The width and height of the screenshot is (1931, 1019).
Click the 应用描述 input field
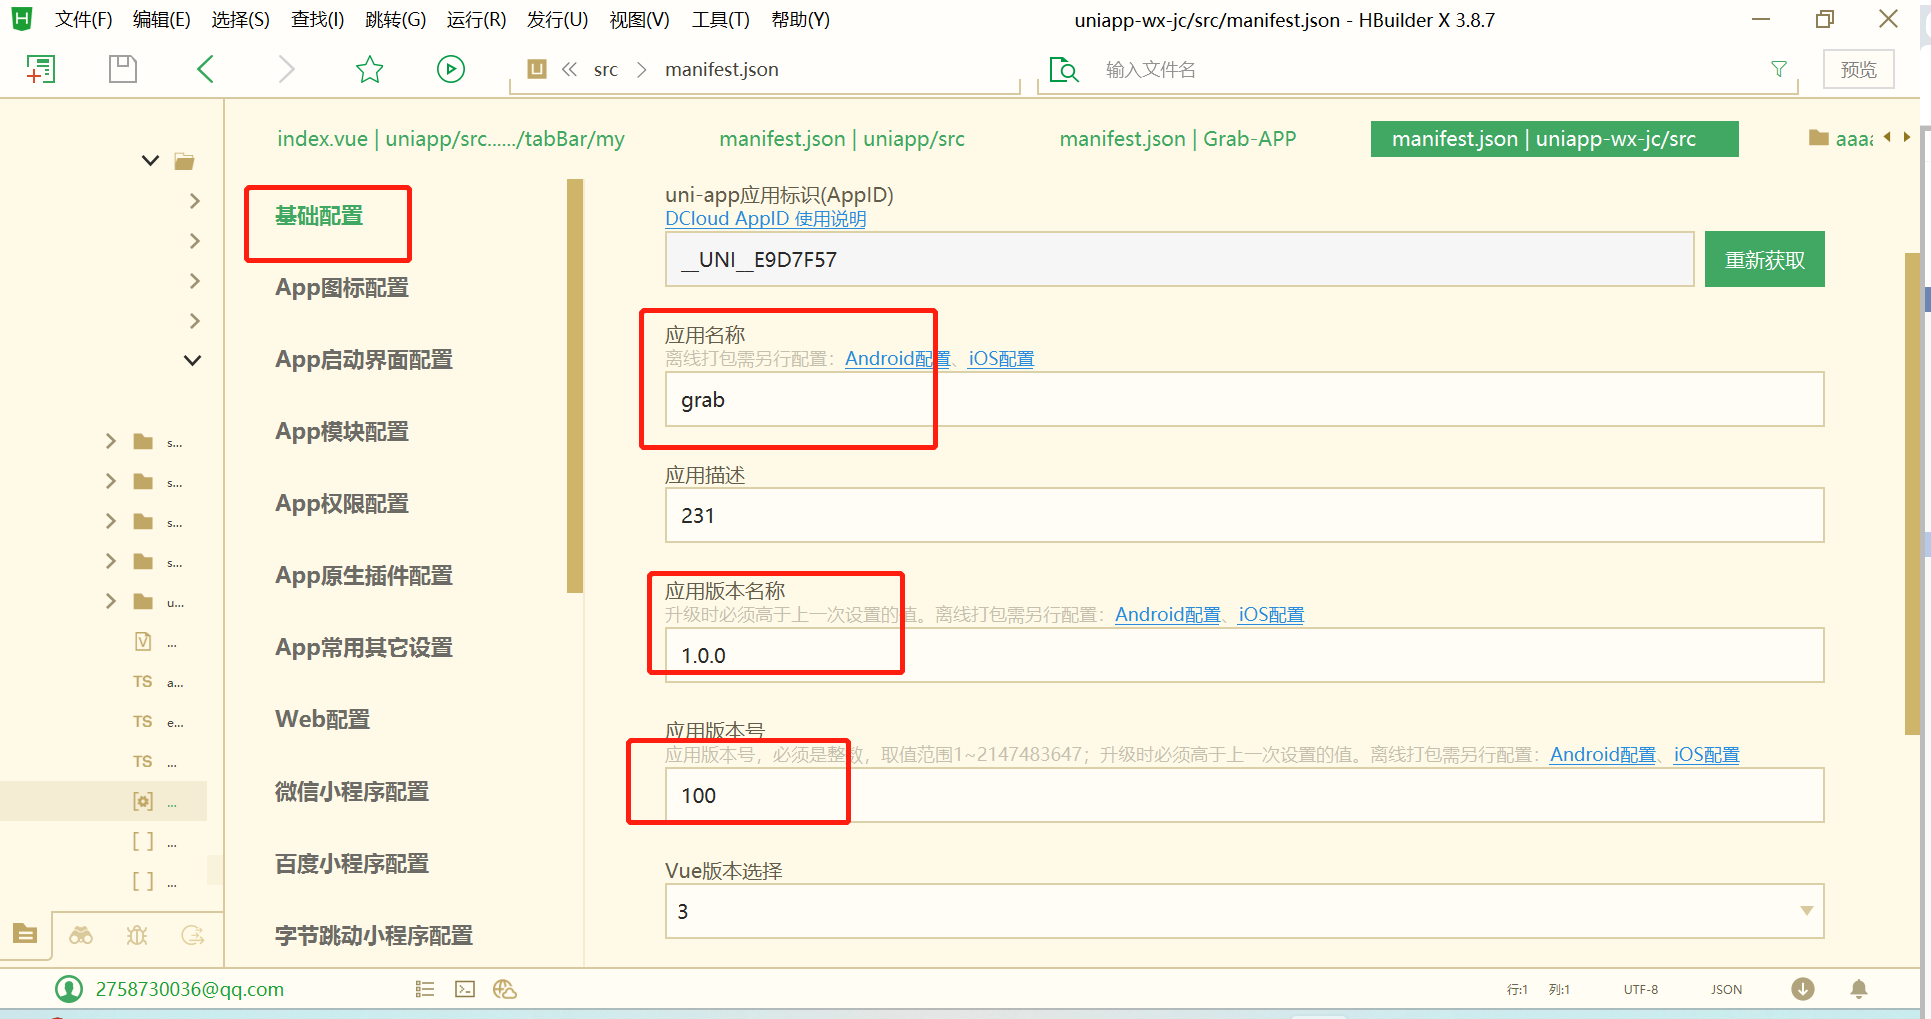(1244, 515)
